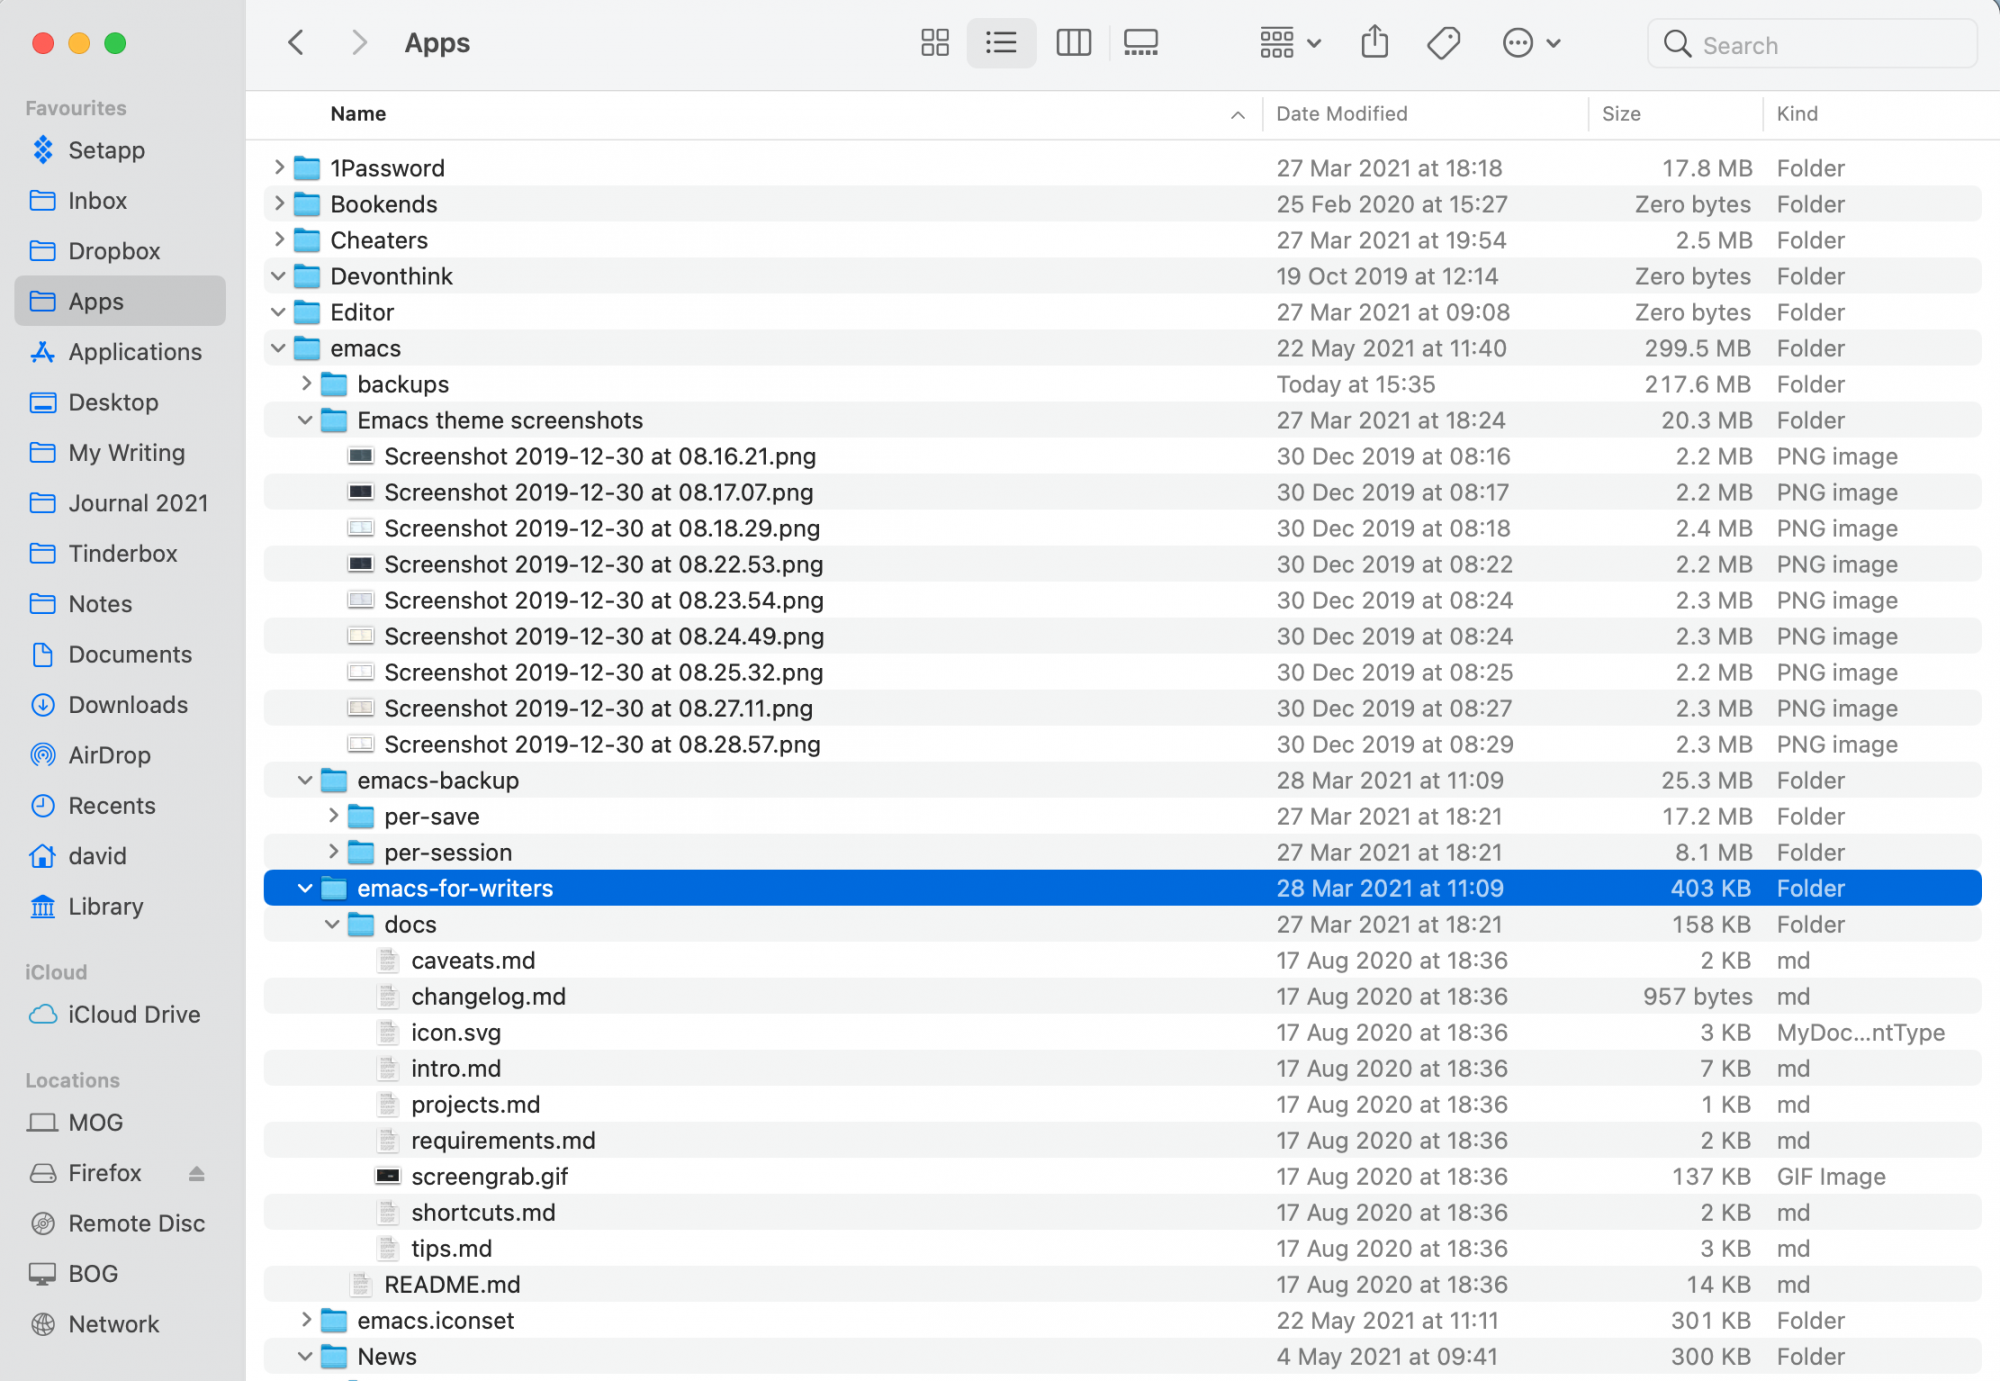
Task: Open Tinderbox in the sidebar
Action: coord(120,553)
